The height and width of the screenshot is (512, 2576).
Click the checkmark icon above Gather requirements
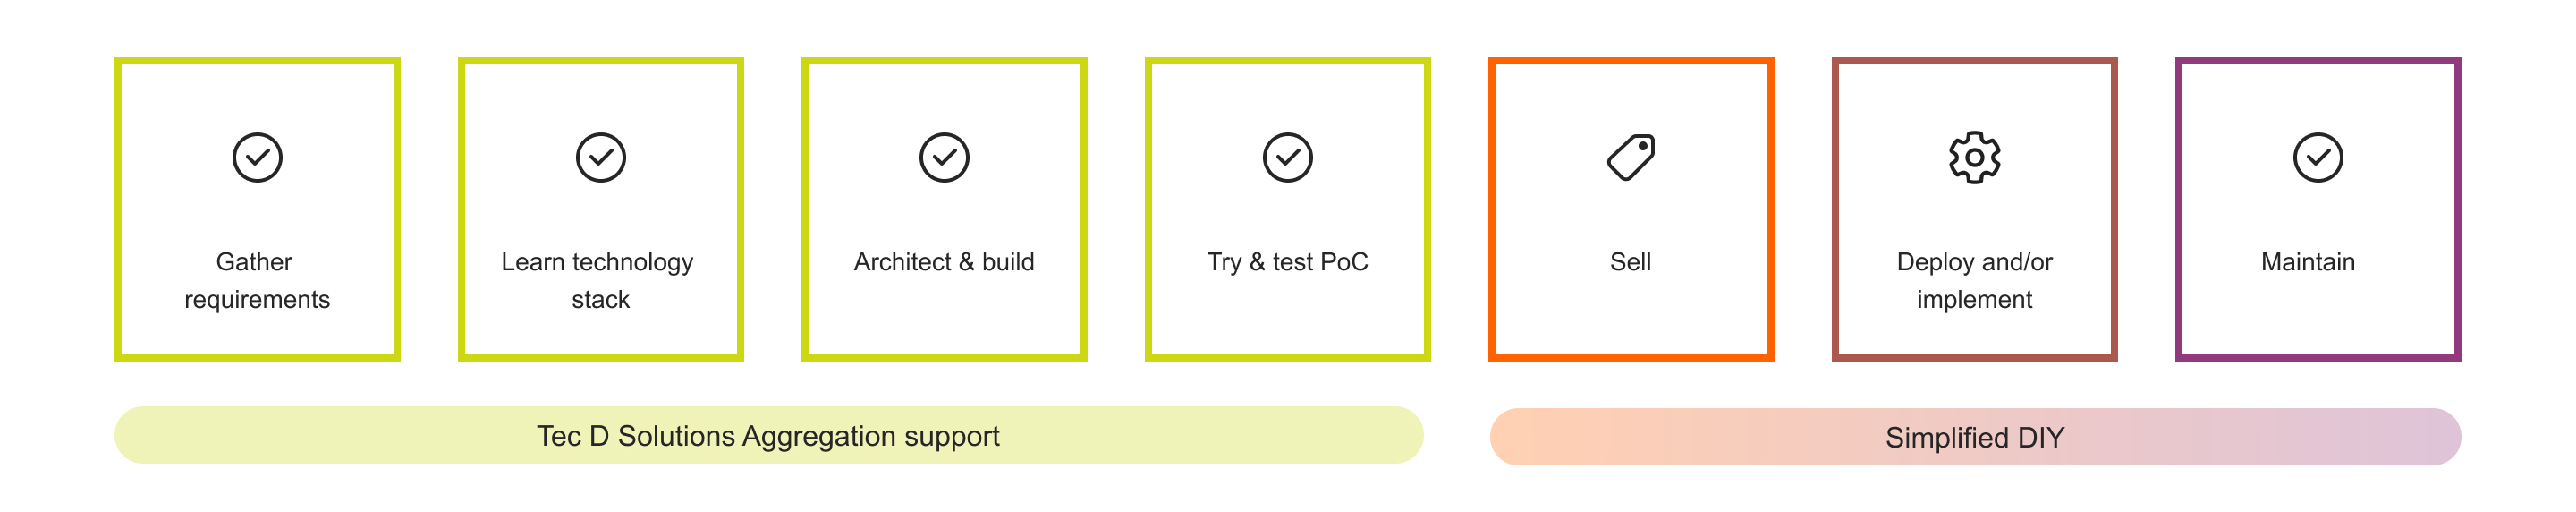257,157
